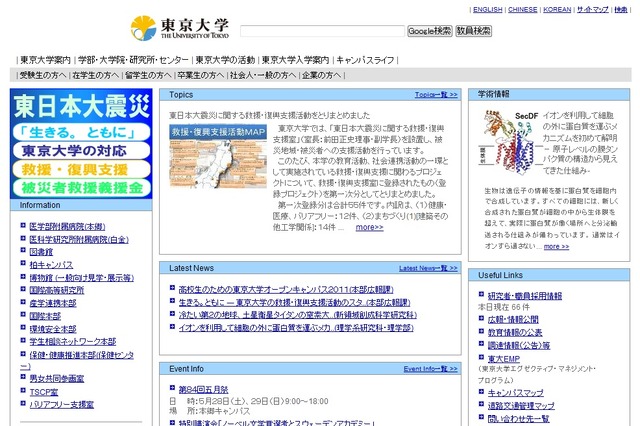The image size is (640, 426).
Task: Open the 東京大学入学案内 menu item
Action: pos(295,60)
